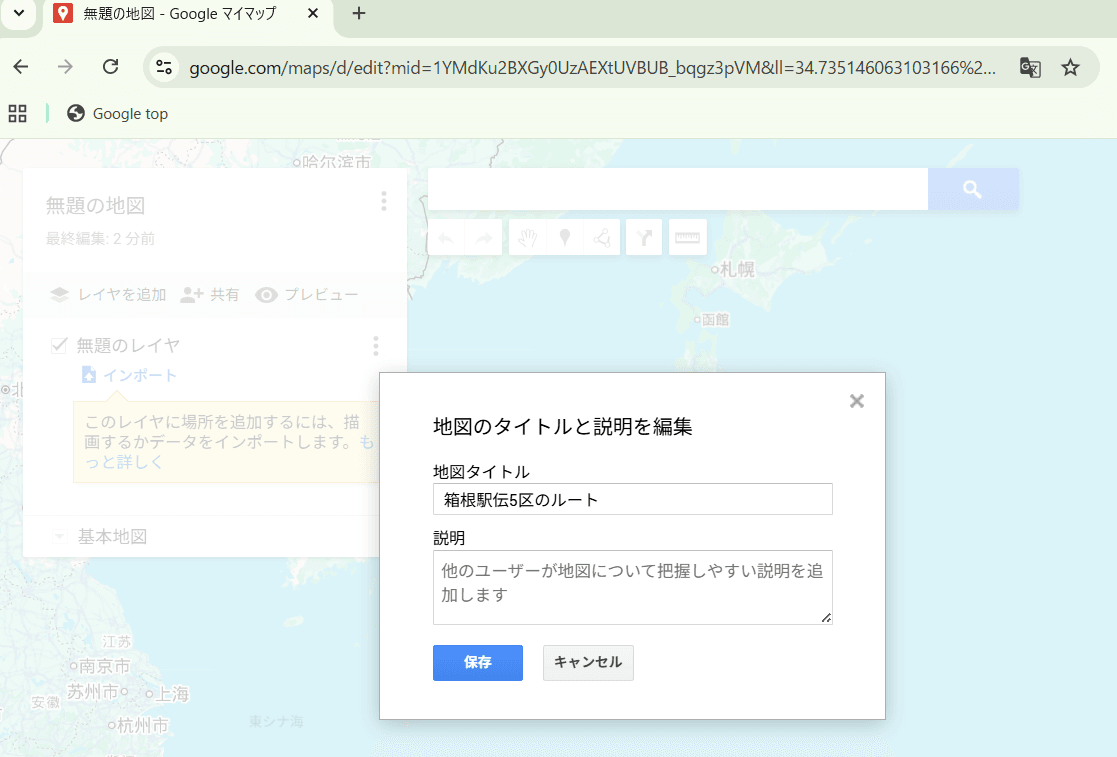
Task: Select the draw line tool
Action: click(x=601, y=238)
